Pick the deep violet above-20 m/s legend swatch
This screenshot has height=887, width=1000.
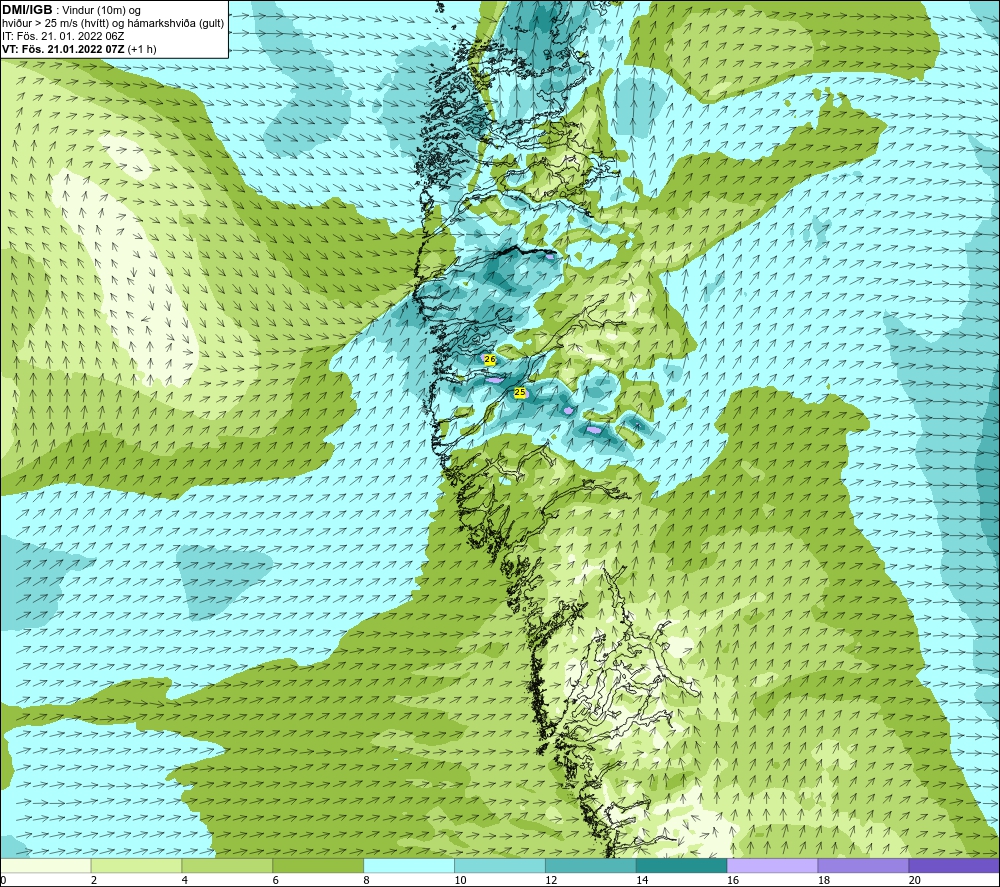[x=954, y=865]
